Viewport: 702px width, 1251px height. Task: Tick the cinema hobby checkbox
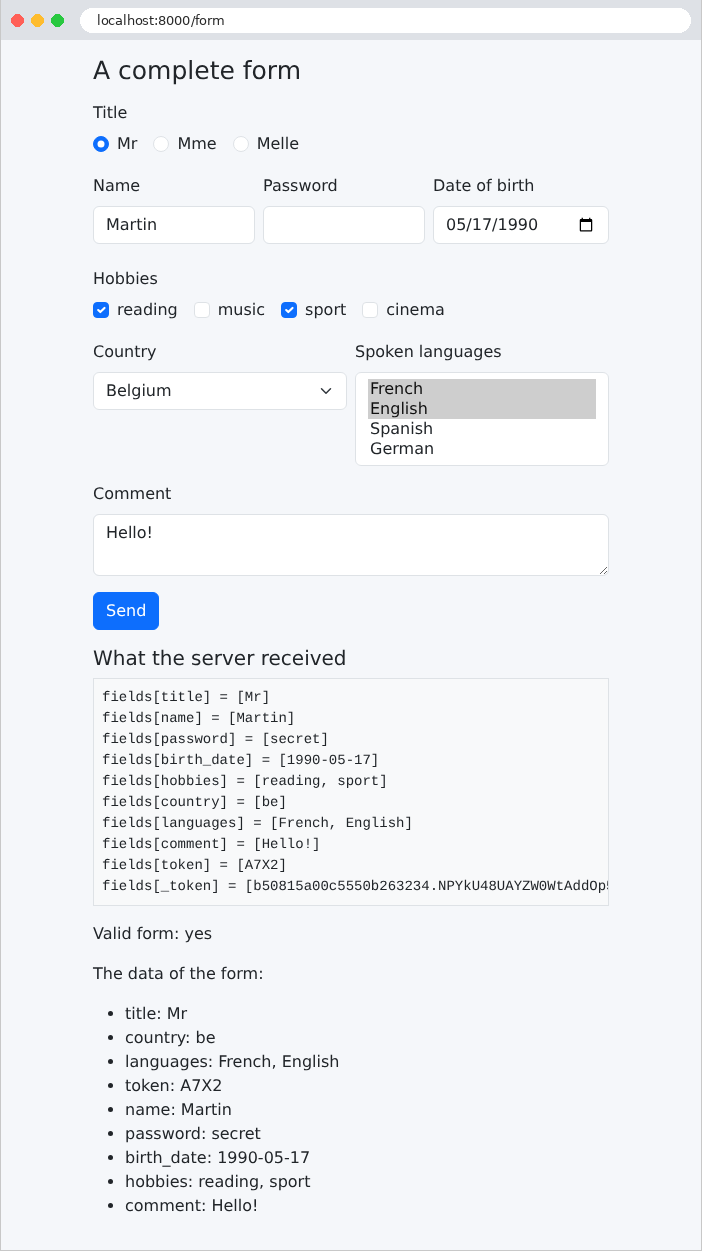tap(370, 310)
